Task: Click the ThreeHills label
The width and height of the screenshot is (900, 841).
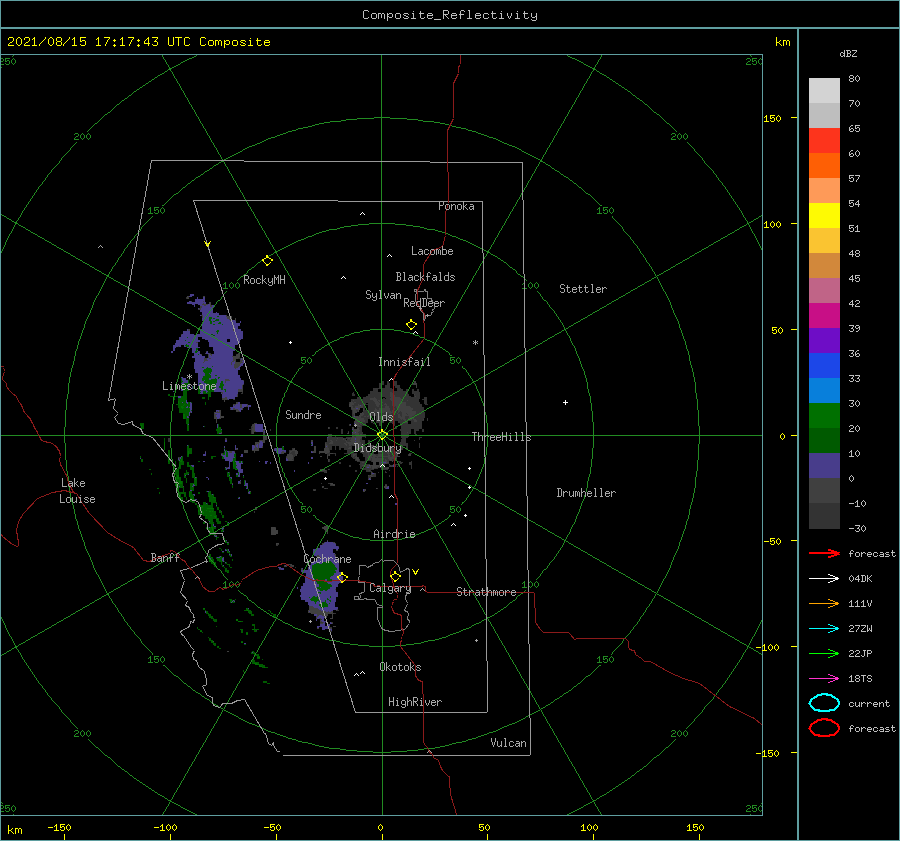Action: click(501, 437)
